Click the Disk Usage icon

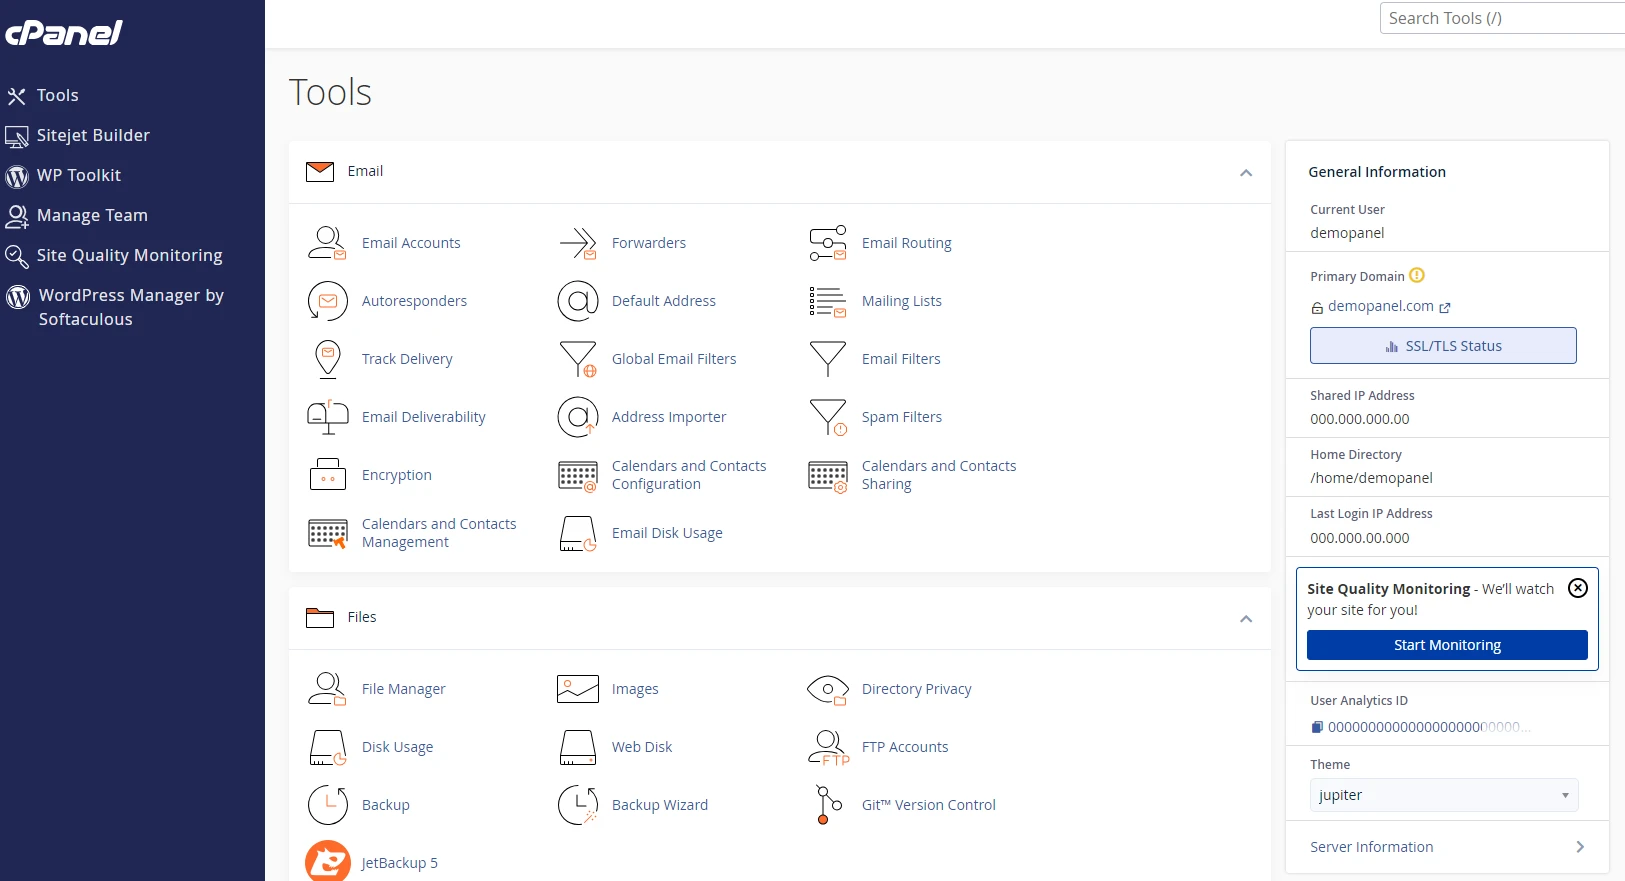coord(327,747)
